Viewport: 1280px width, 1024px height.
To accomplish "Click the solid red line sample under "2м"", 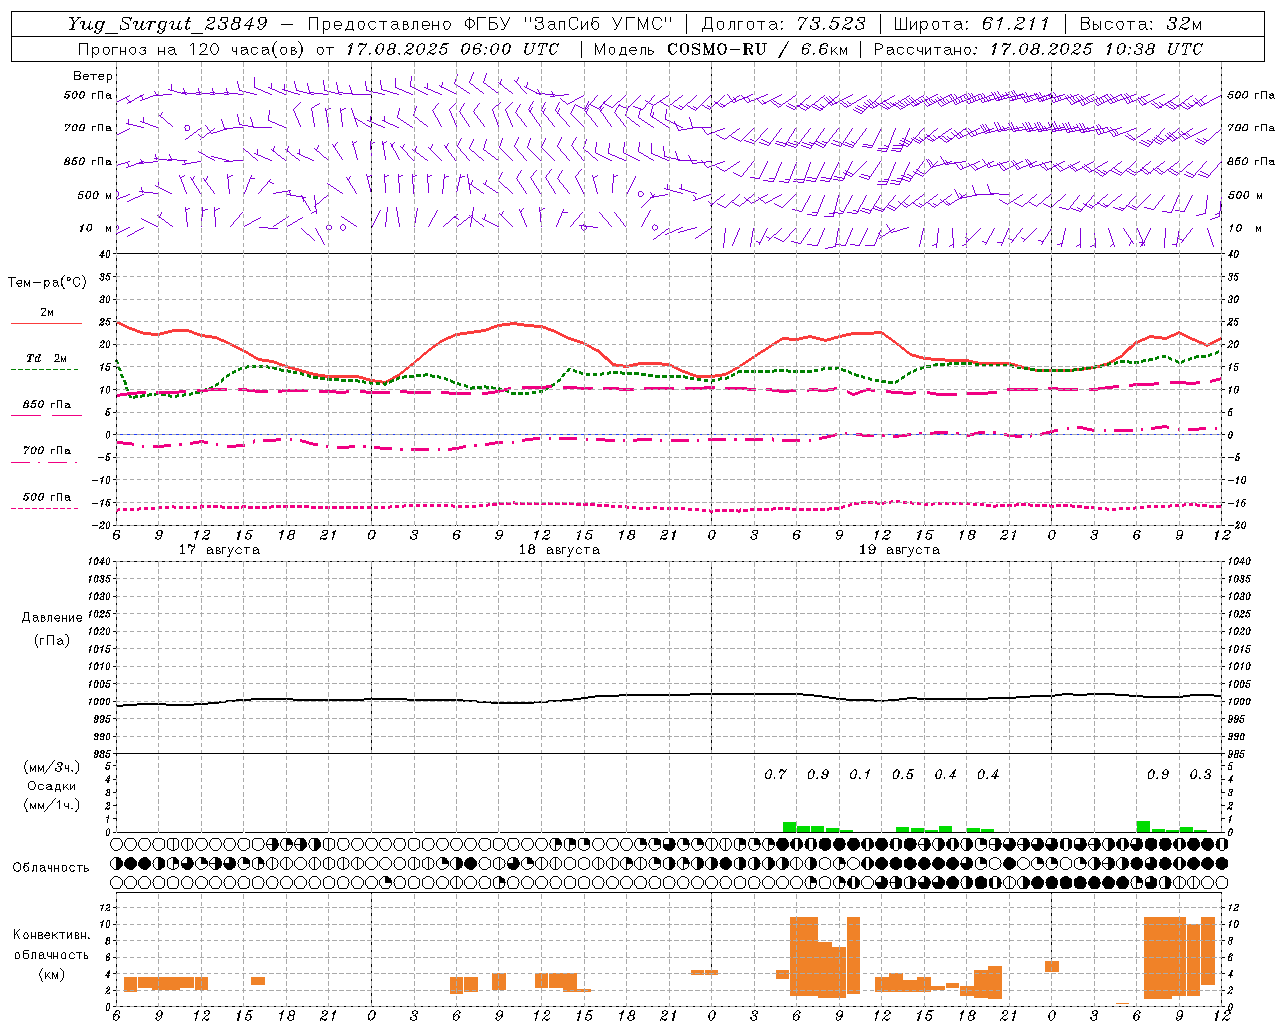I will click(46, 323).
